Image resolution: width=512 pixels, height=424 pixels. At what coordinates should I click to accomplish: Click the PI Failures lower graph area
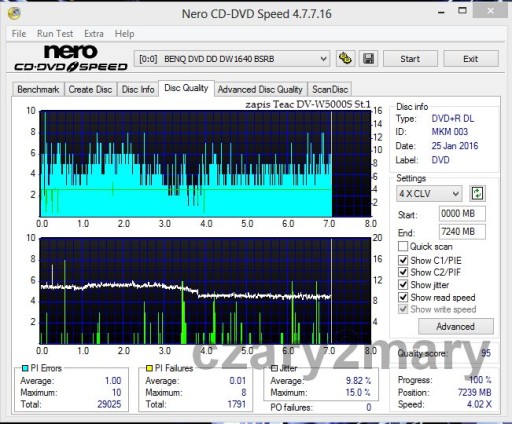pyautogui.click(x=205, y=291)
